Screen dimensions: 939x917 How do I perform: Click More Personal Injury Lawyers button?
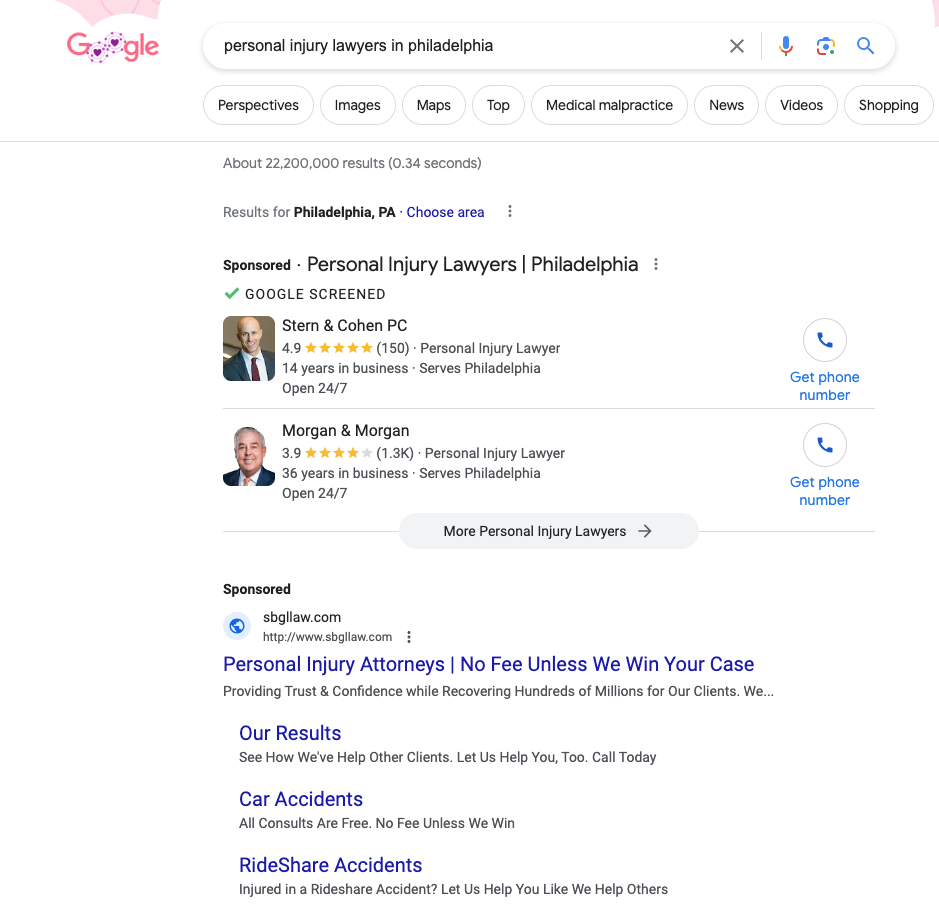548,531
